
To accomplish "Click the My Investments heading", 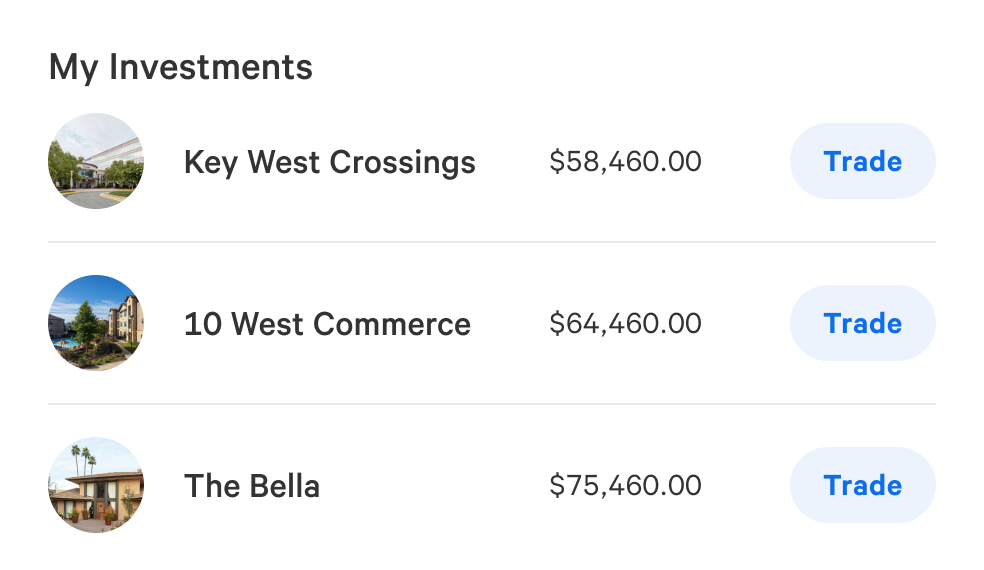I will click(x=180, y=68).
